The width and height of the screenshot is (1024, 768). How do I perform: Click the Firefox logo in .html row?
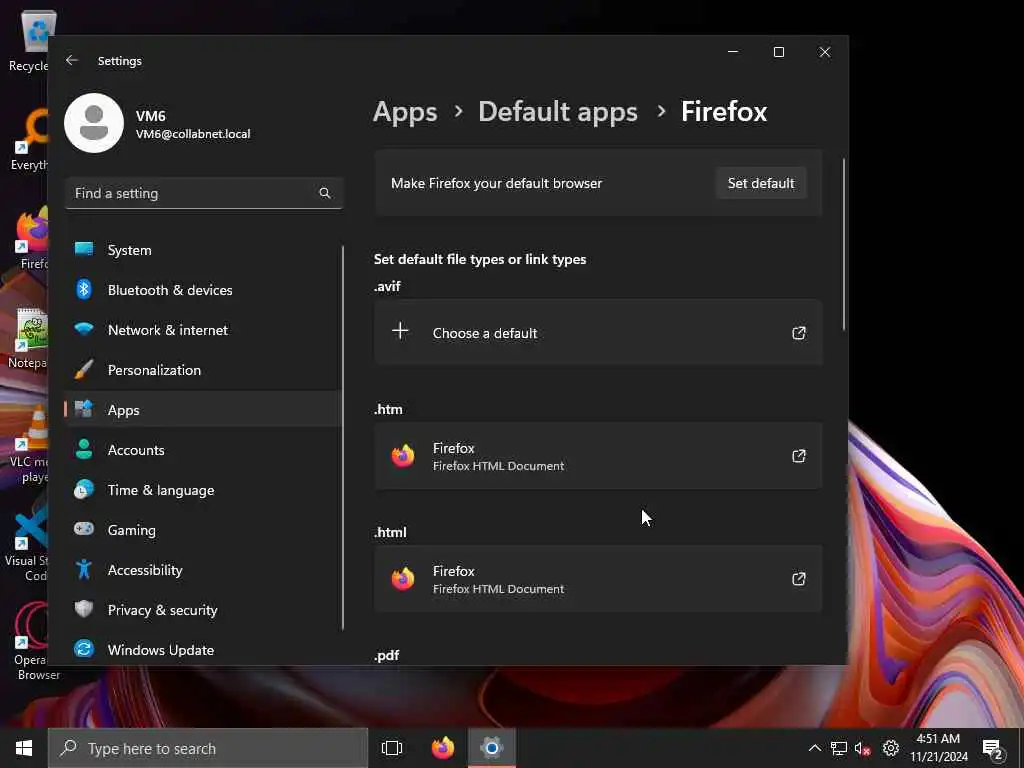click(x=403, y=578)
